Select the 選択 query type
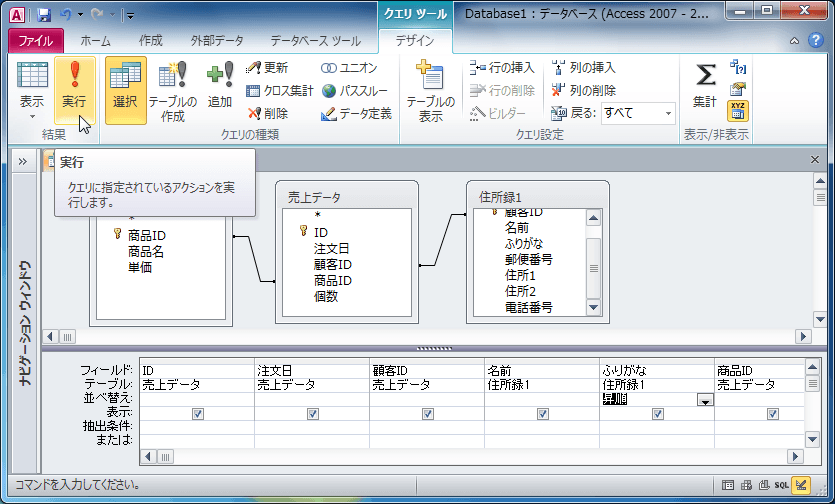 point(126,90)
